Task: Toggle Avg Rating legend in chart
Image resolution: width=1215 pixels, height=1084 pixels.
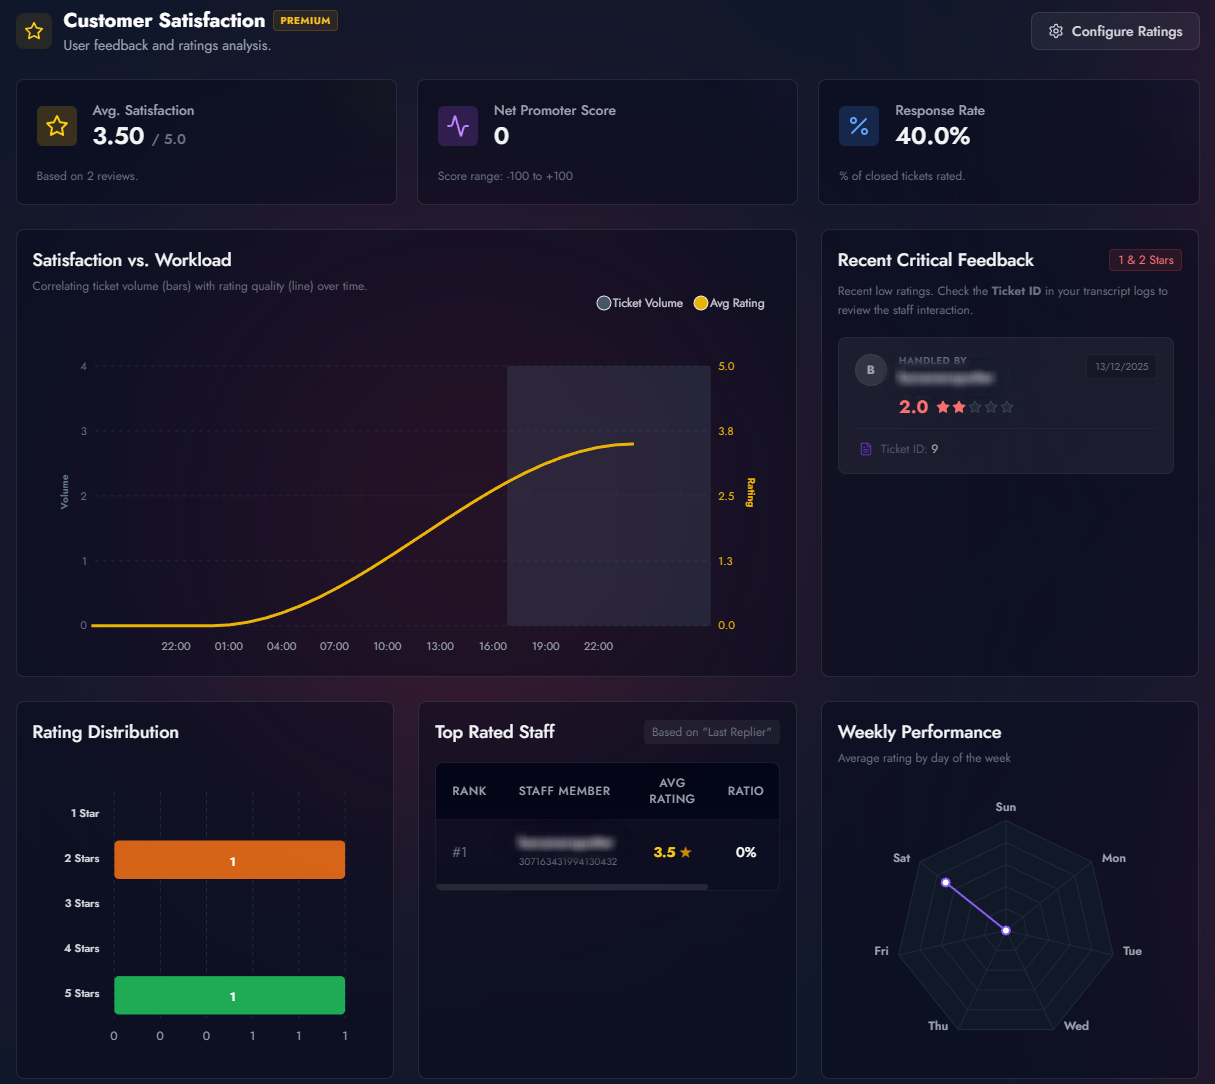Action: [x=729, y=303]
